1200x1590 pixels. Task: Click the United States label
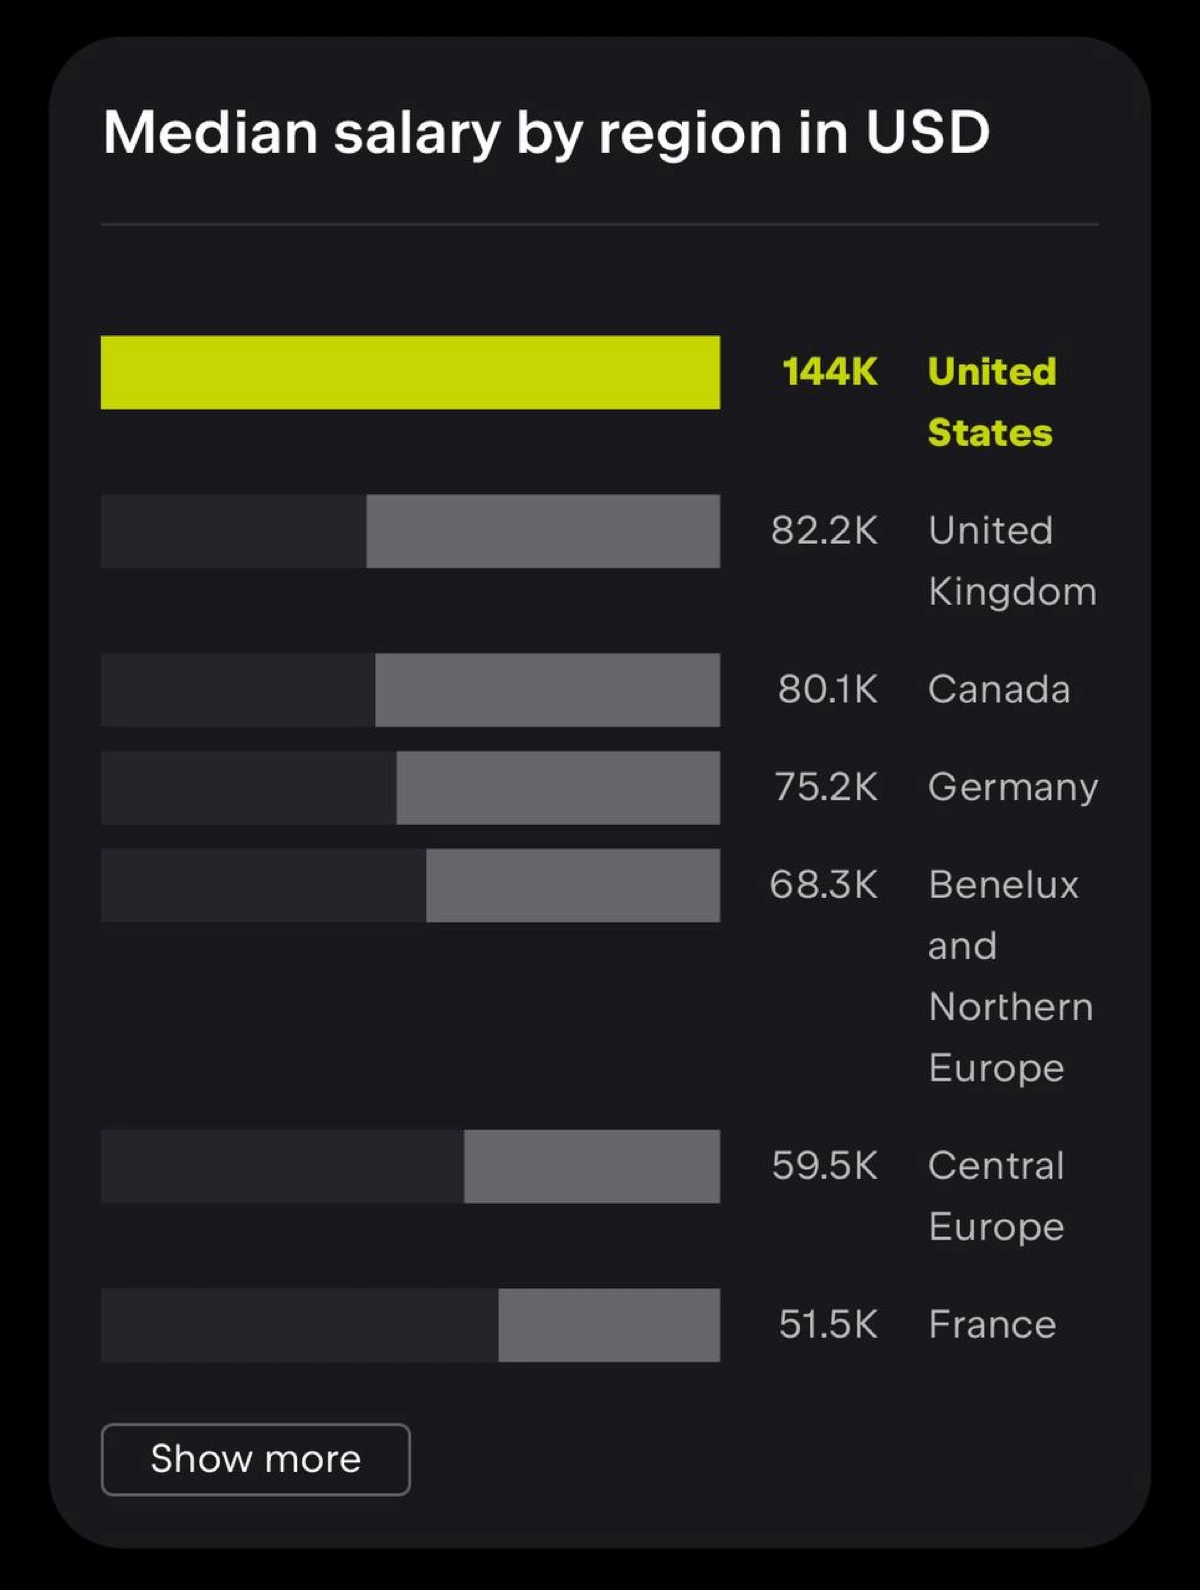[992, 402]
